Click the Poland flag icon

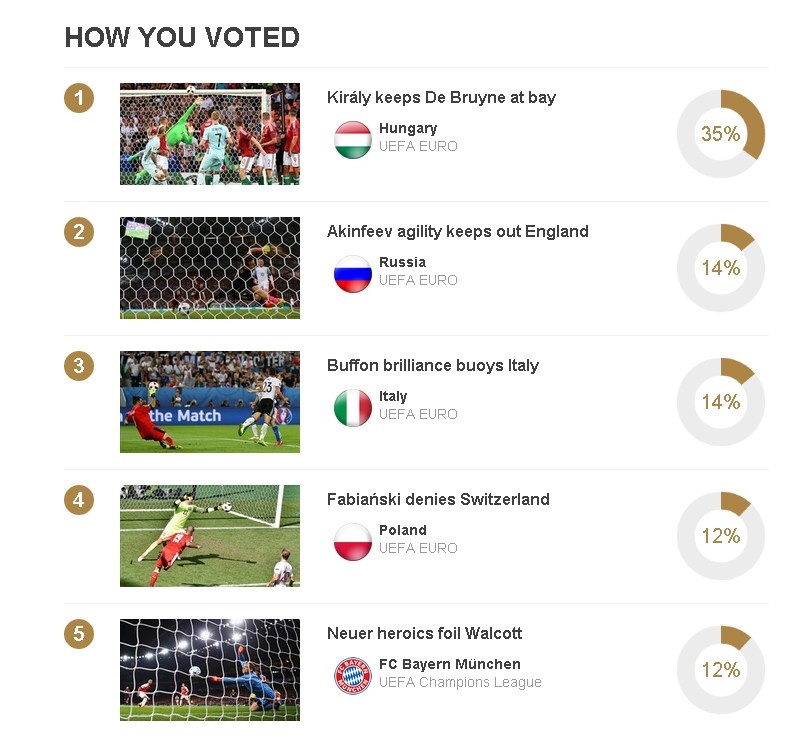(353, 541)
